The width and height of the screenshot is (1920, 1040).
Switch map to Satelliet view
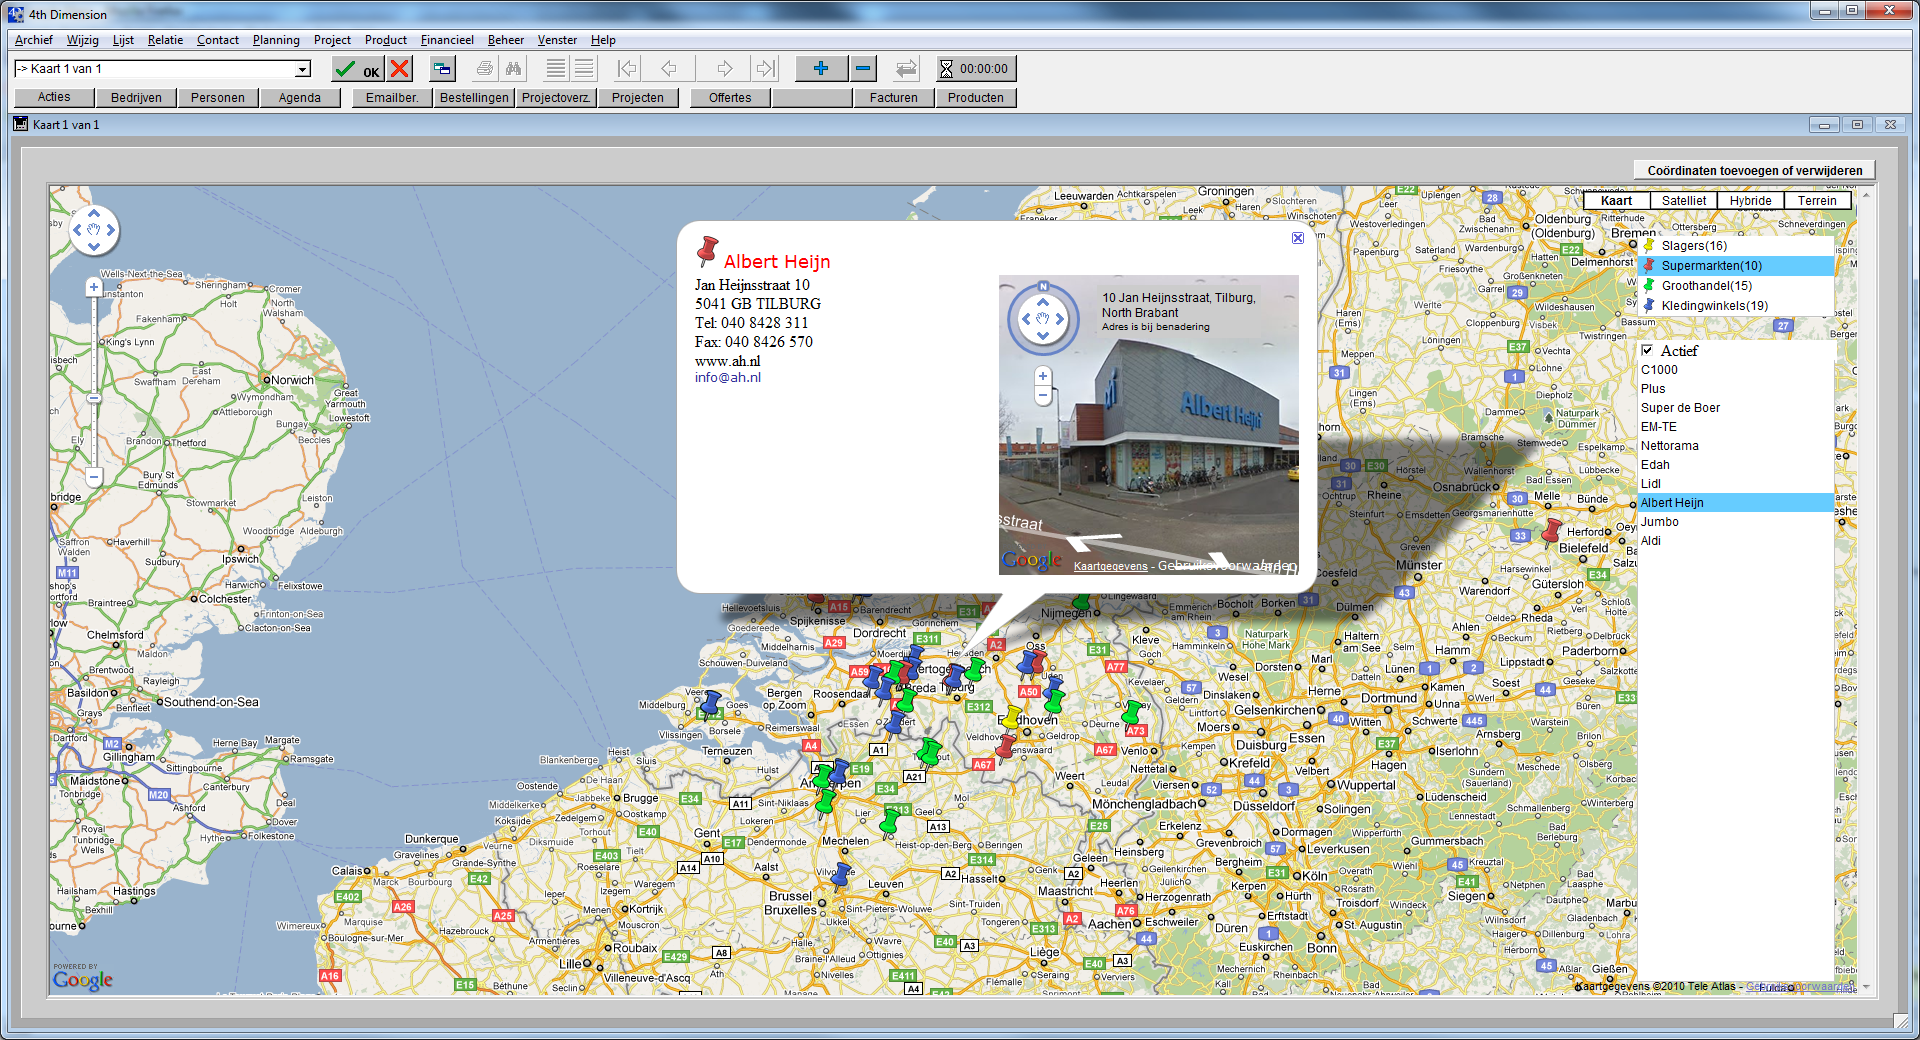pos(1684,201)
